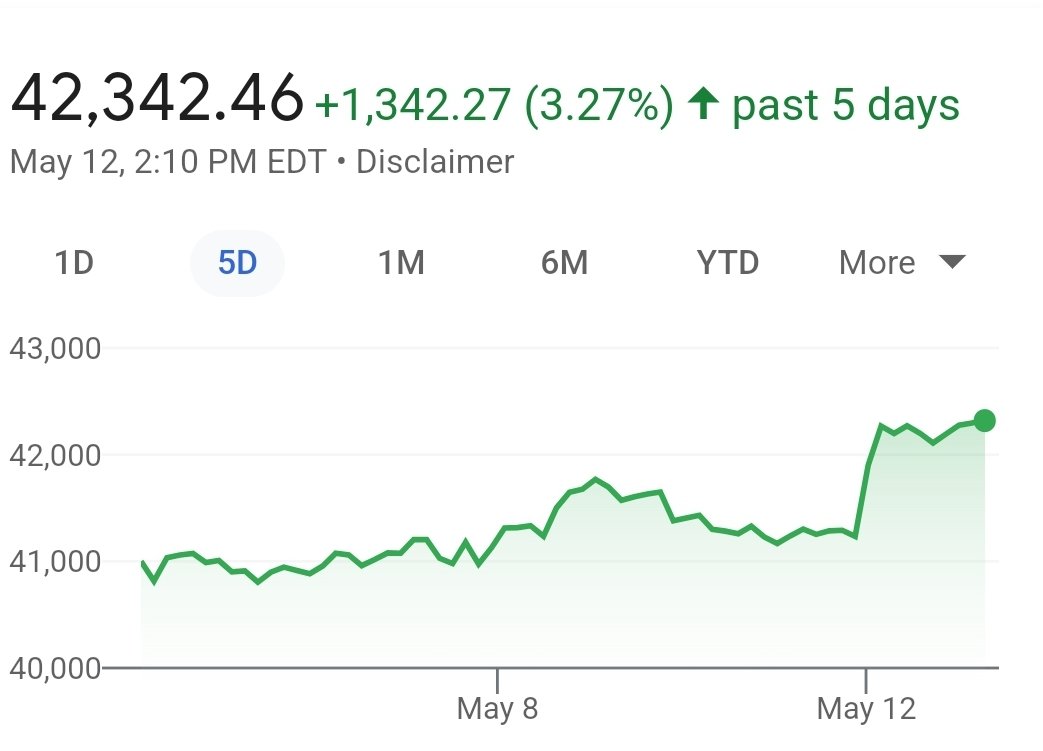
Task: Switch to the 1D range tab
Action: [74, 263]
